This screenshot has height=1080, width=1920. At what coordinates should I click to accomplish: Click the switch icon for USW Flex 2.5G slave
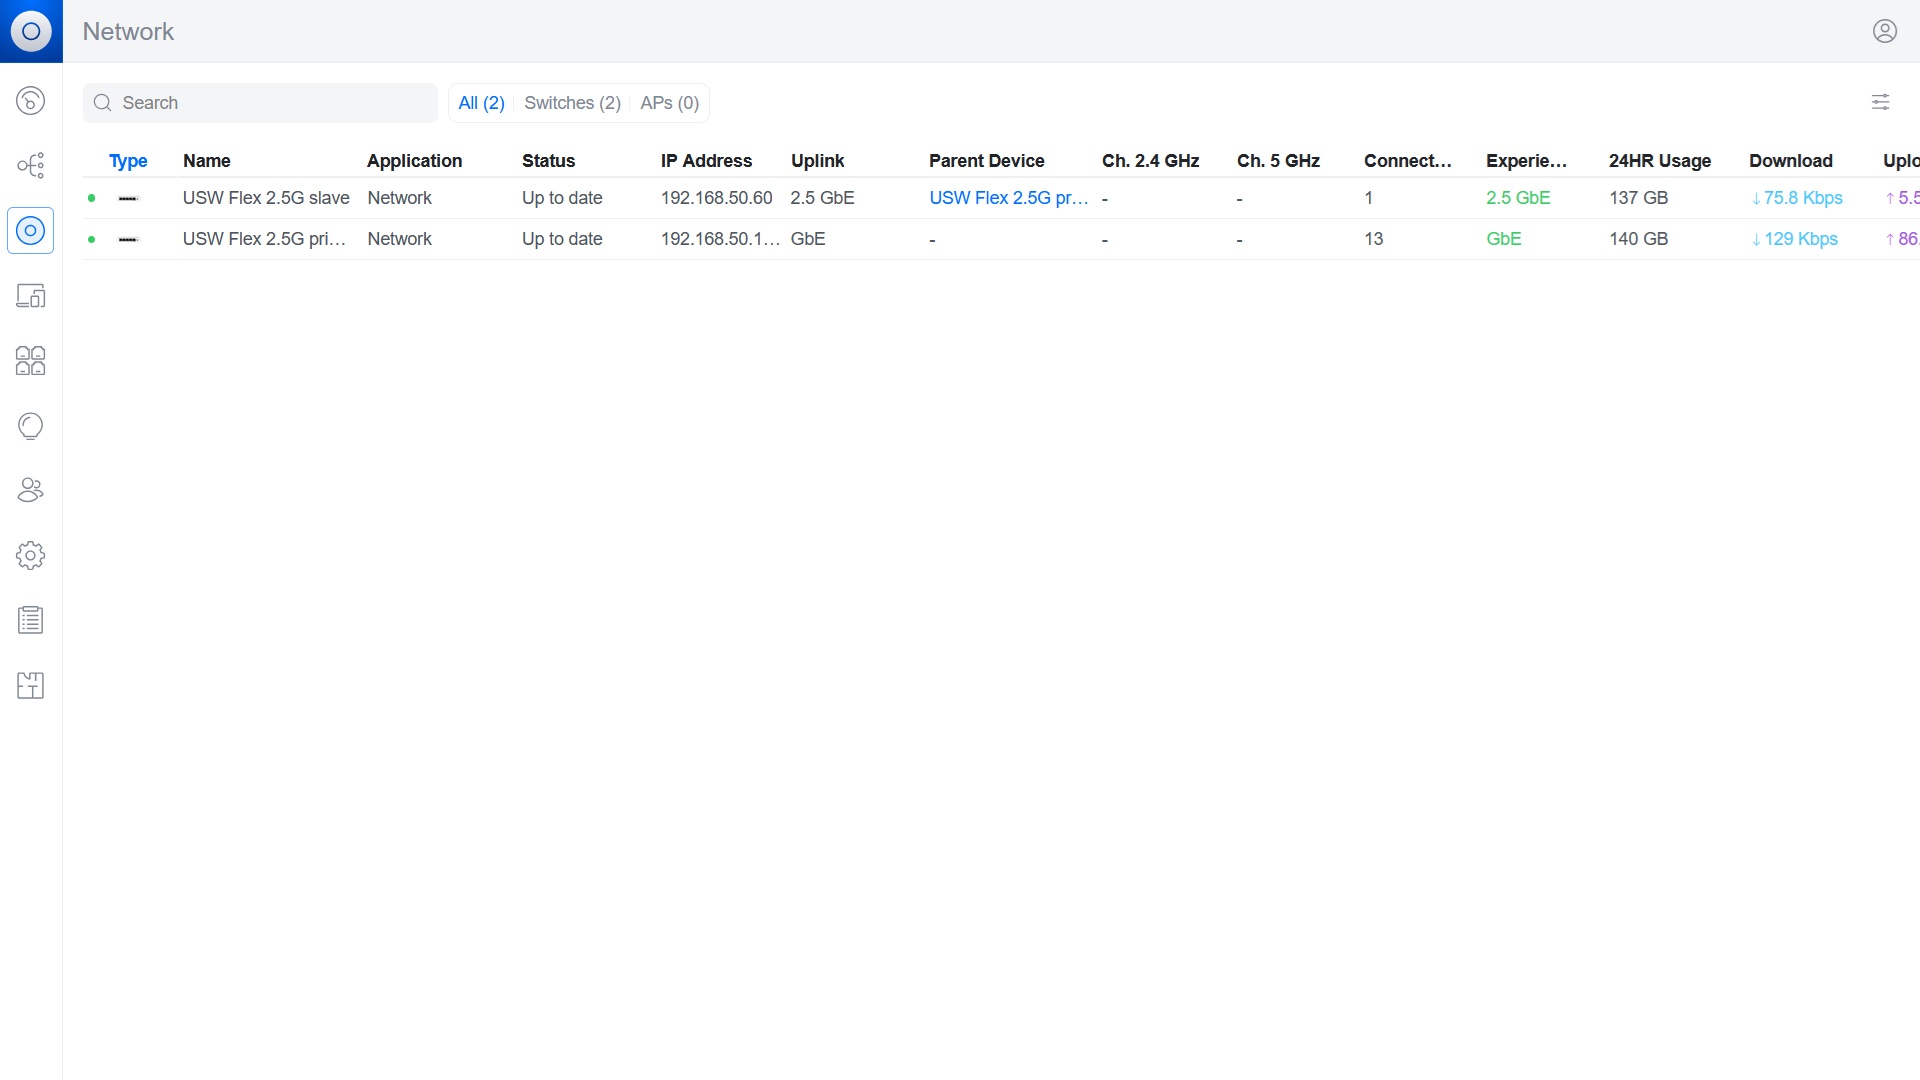[x=128, y=199]
